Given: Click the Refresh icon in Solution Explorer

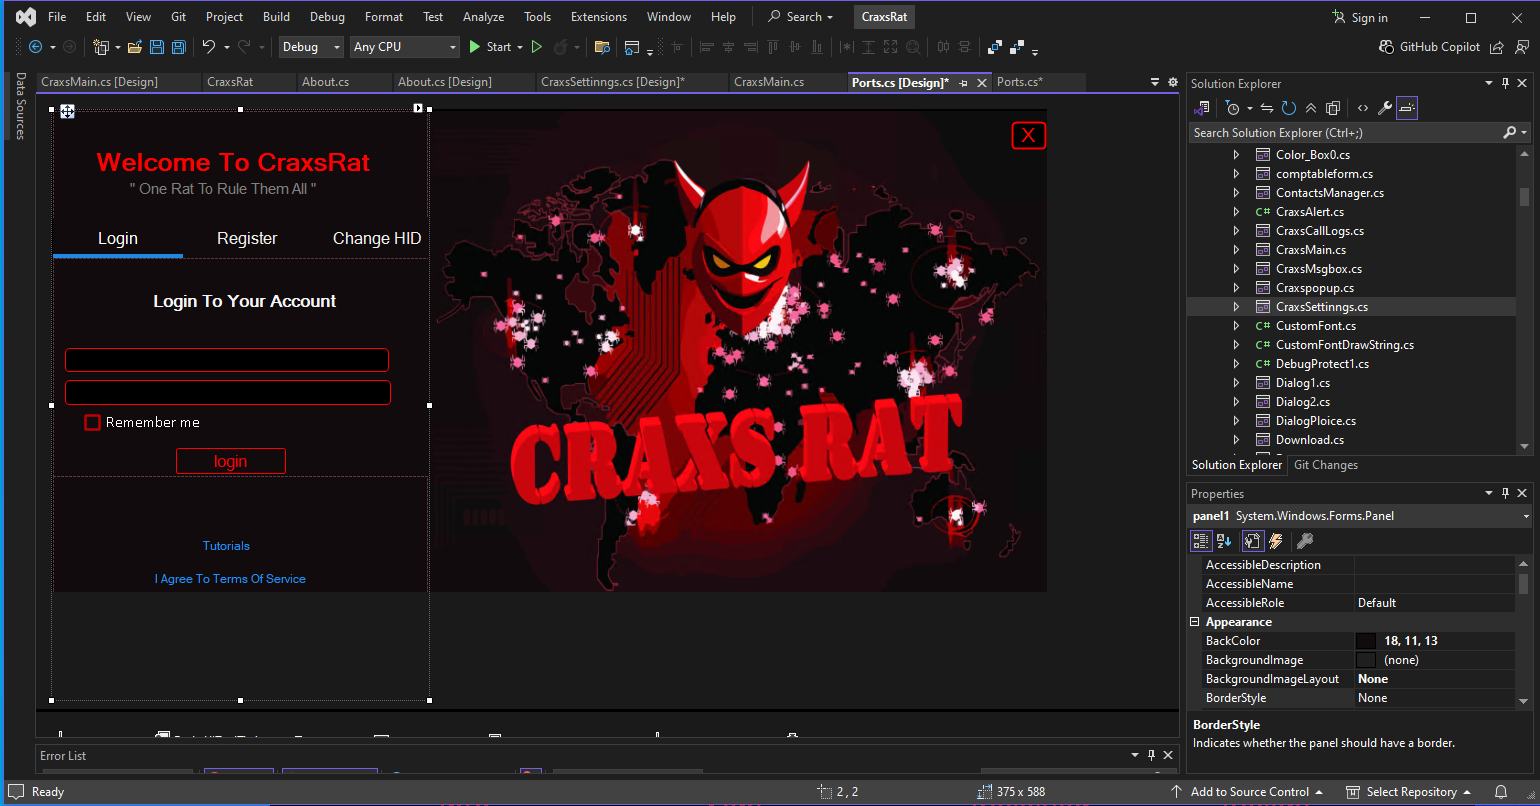Looking at the screenshot, I should point(1290,107).
